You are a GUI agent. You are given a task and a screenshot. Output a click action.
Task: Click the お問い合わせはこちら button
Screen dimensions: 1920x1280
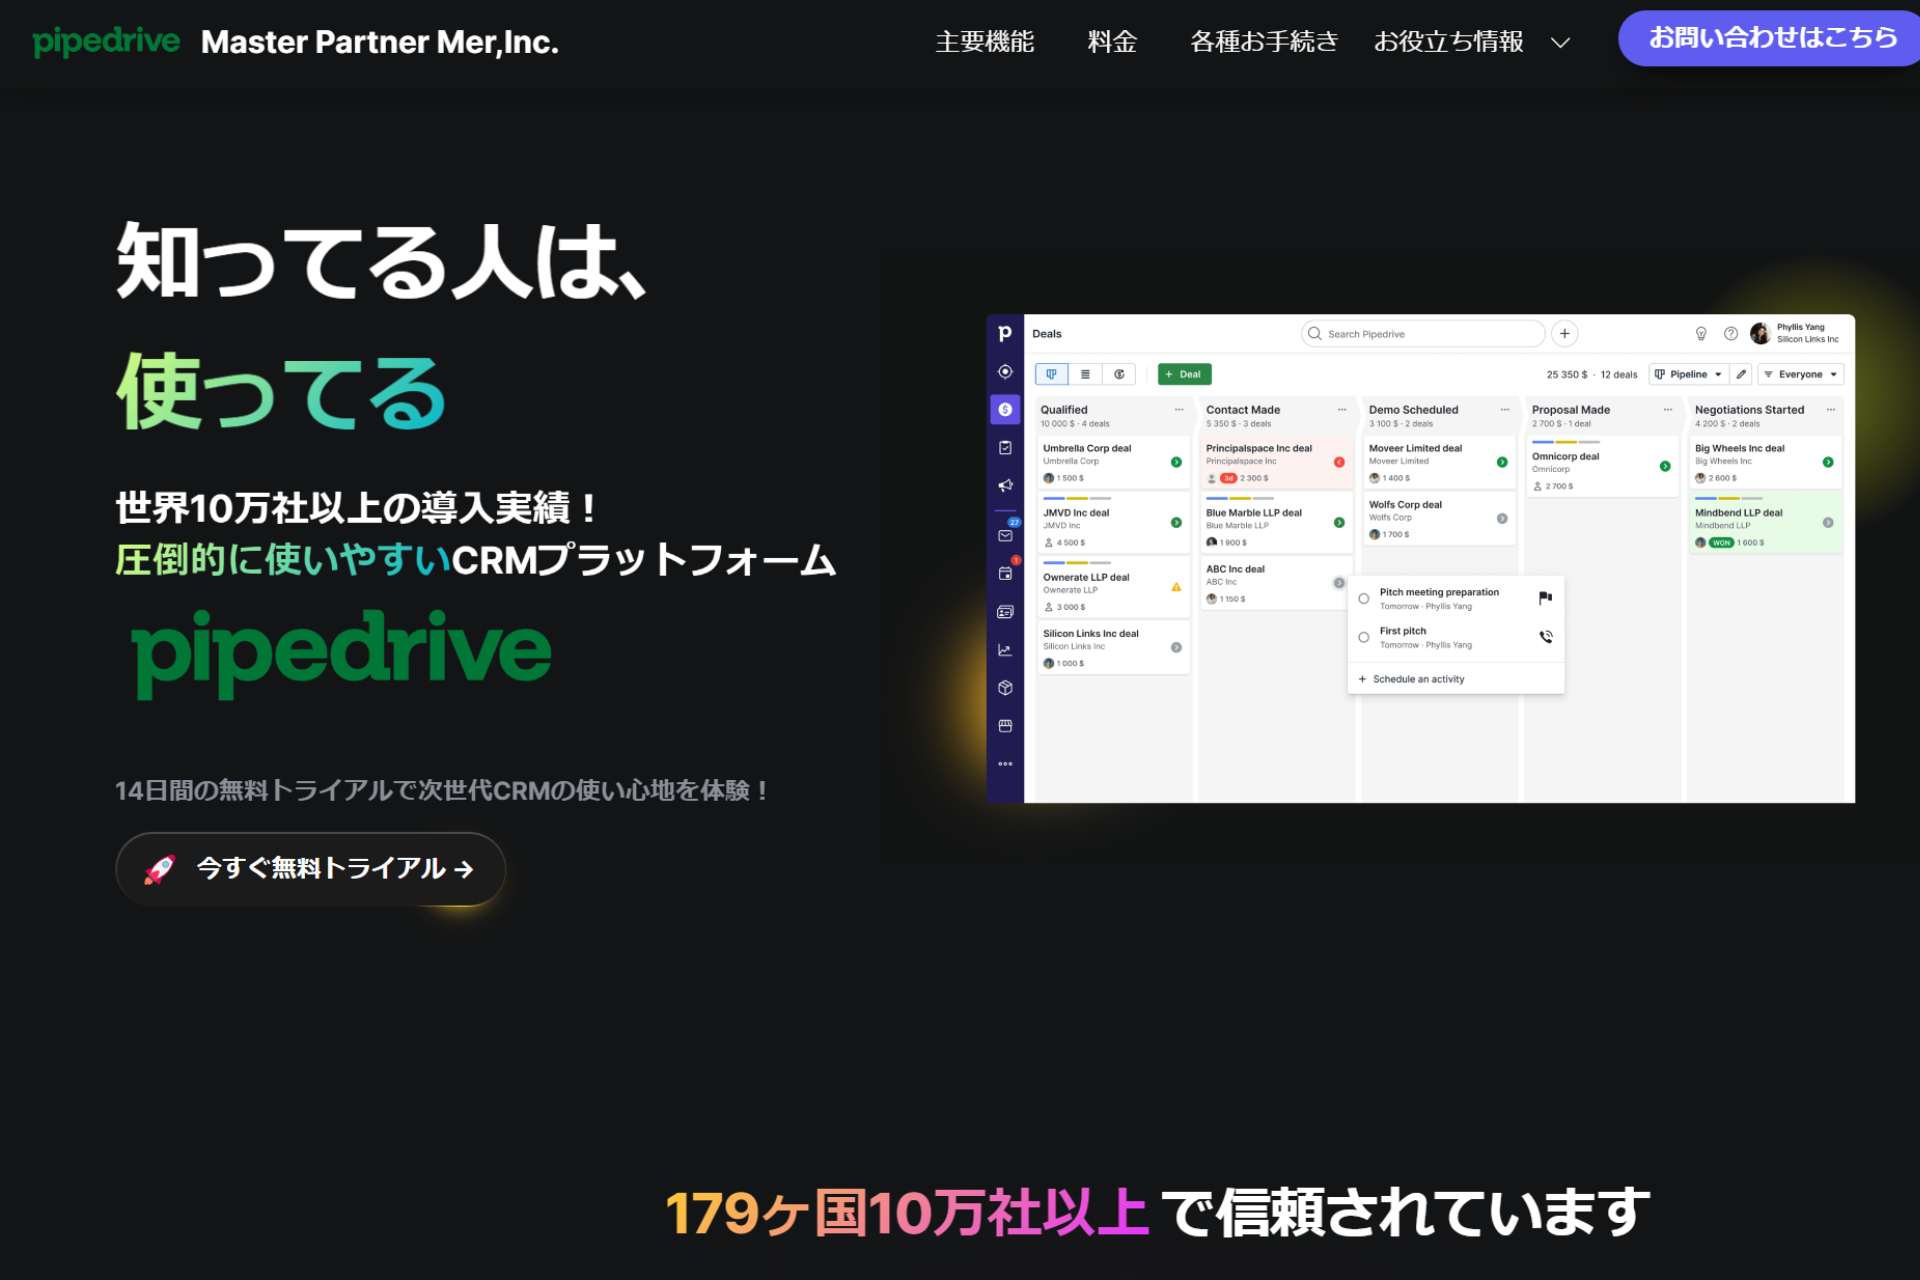click(1772, 38)
